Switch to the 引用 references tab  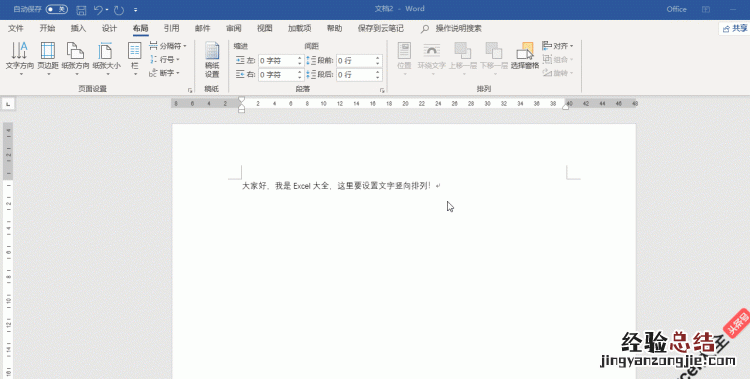(171, 28)
